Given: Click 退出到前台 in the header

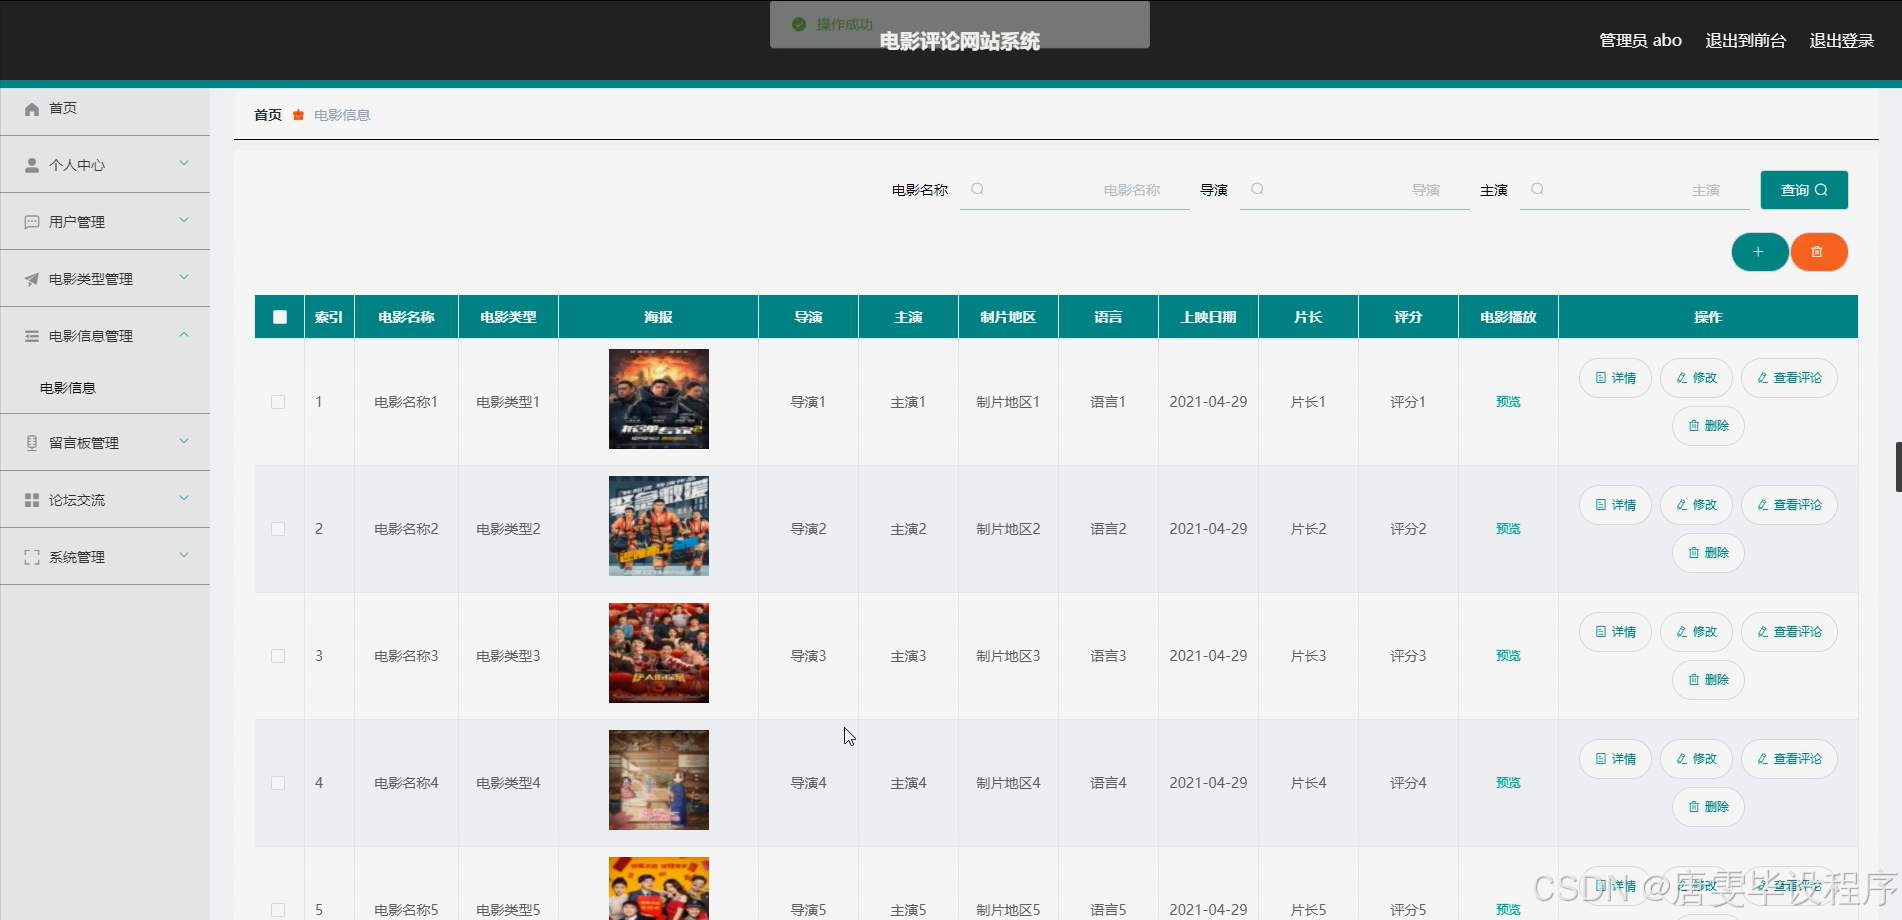Looking at the screenshot, I should (1746, 41).
